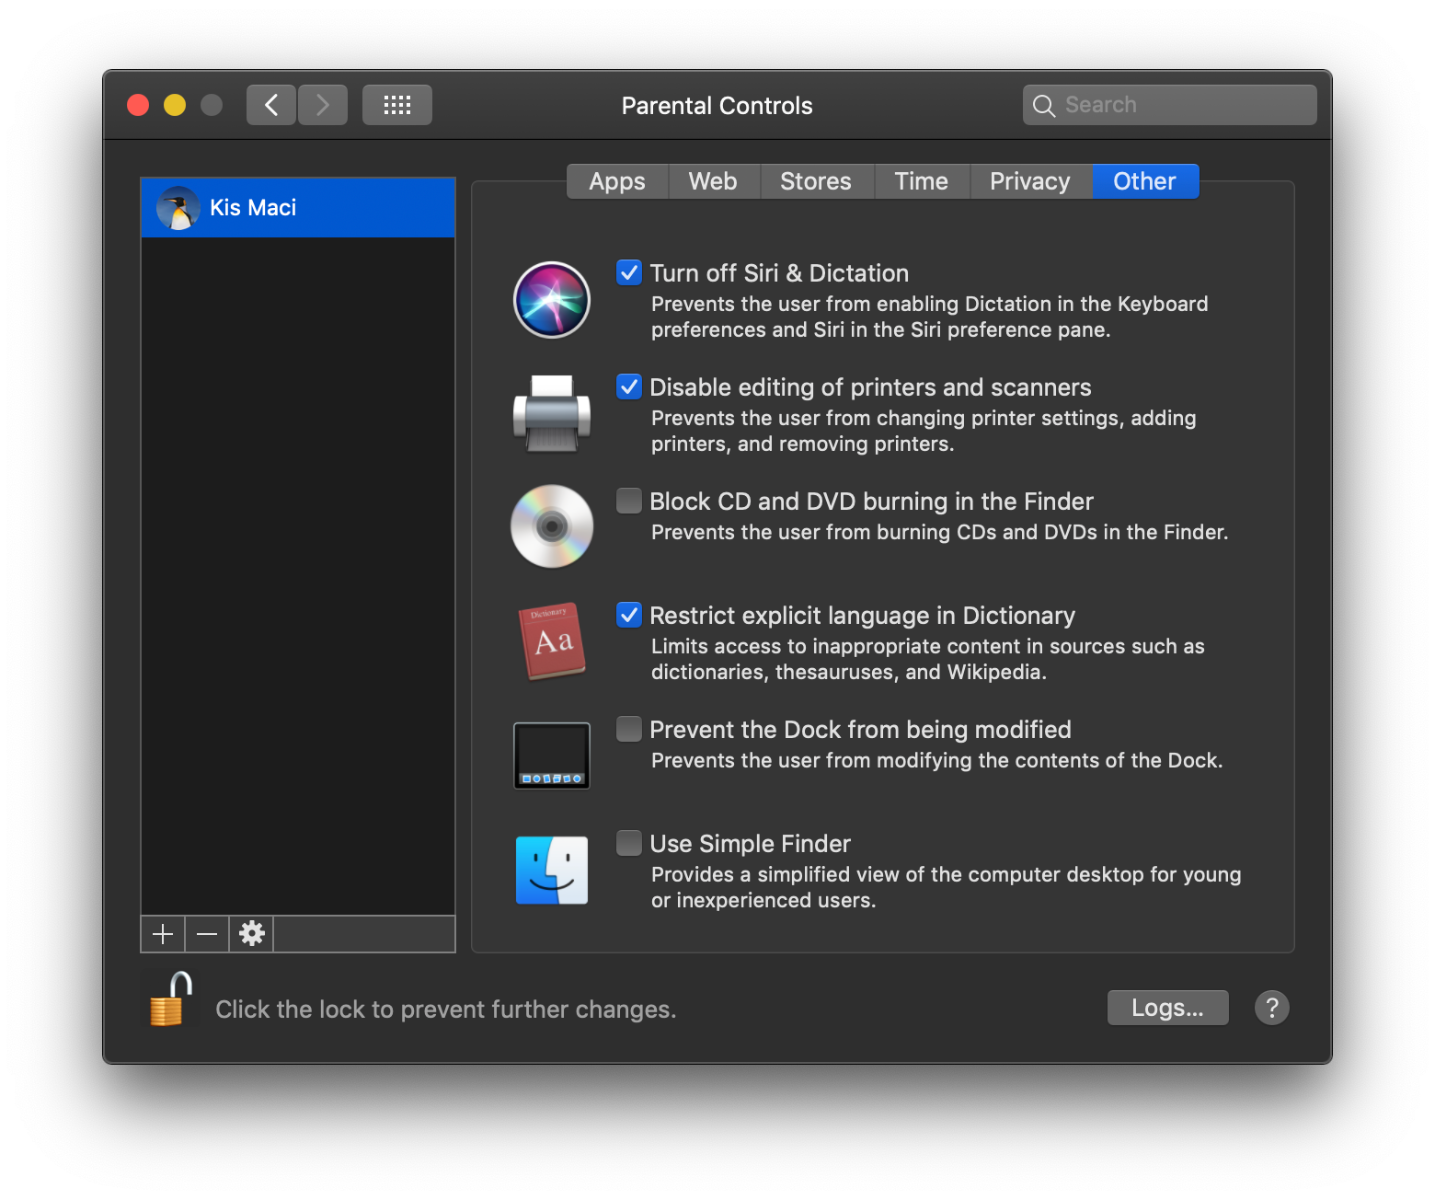The height and width of the screenshot is (1200, 1435).
Task: Add a user with the plus button
Action: [x=163, y=934]
